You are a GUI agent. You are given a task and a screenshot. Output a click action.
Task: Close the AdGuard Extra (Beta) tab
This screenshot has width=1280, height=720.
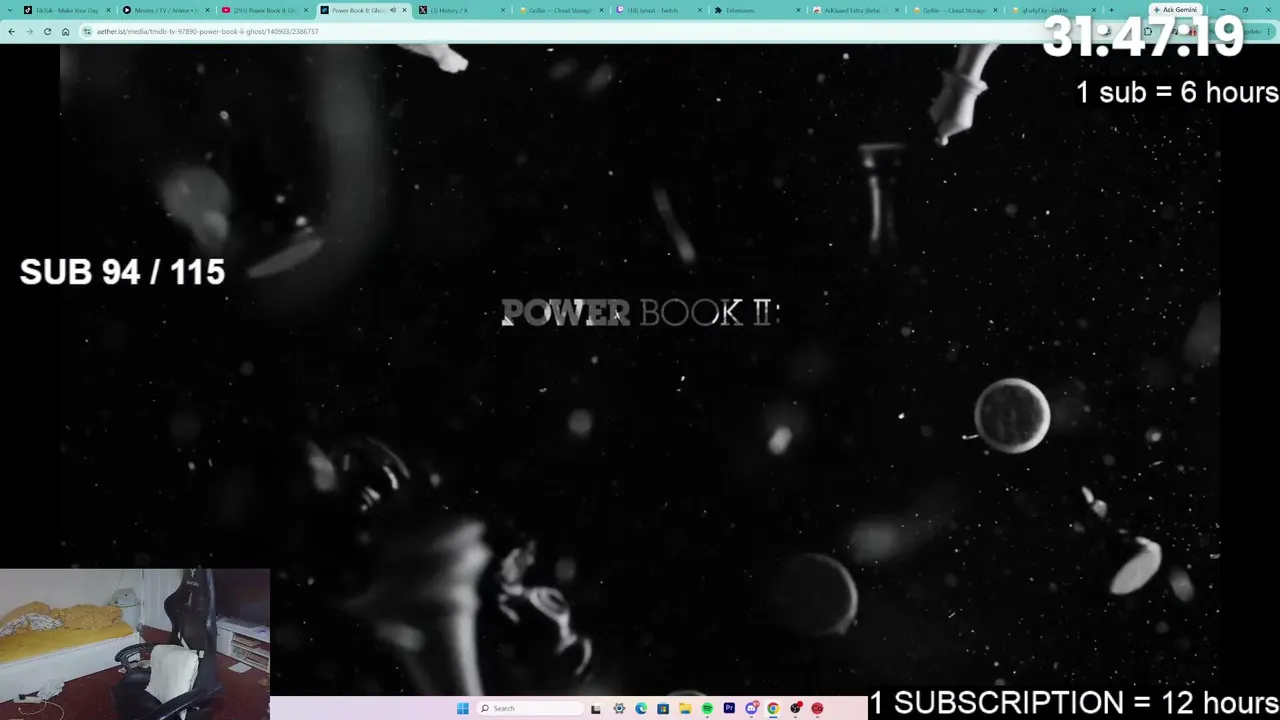[x=898, y=10]
